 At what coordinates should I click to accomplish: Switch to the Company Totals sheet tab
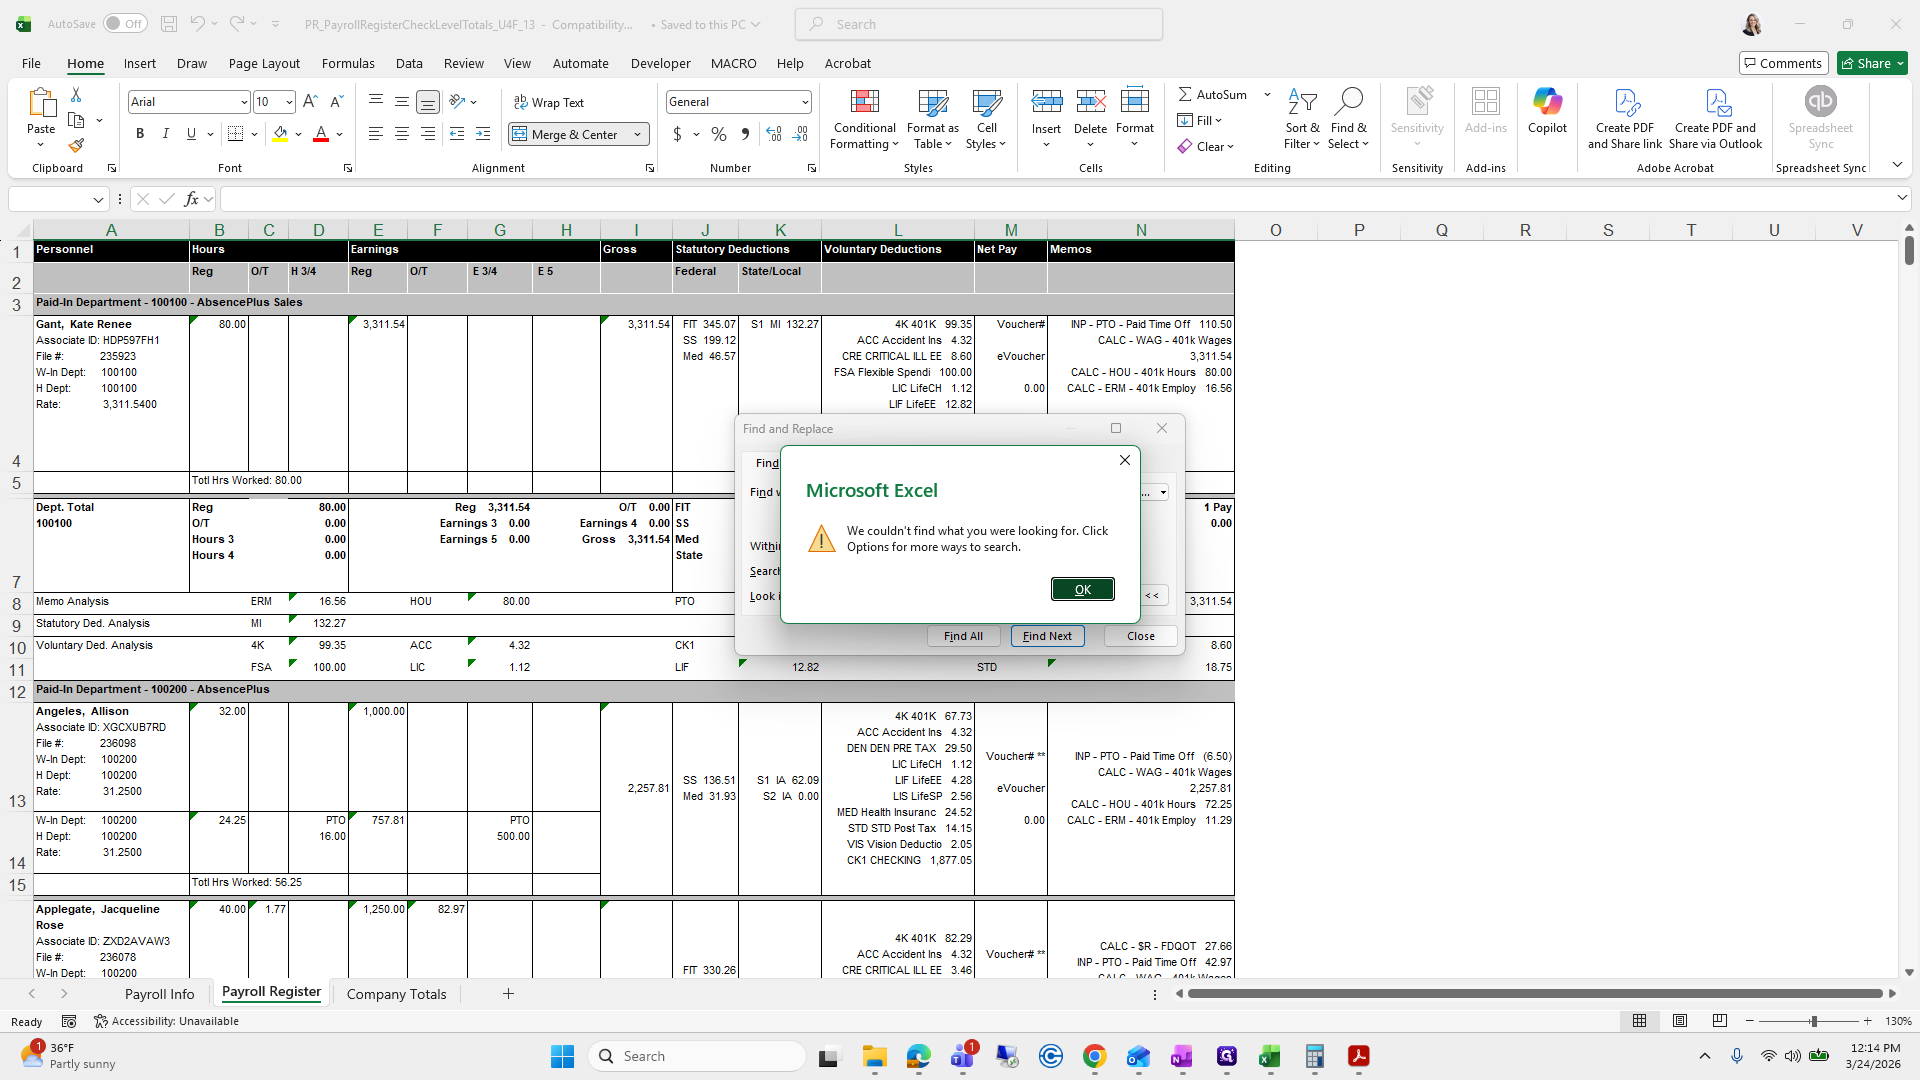396,993
